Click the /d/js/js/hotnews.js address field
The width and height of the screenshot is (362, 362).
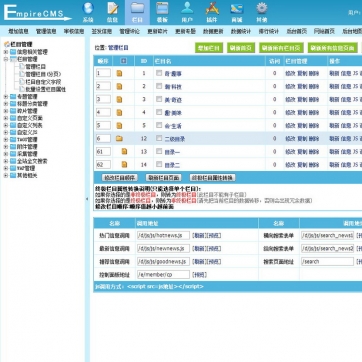(163, 235)
